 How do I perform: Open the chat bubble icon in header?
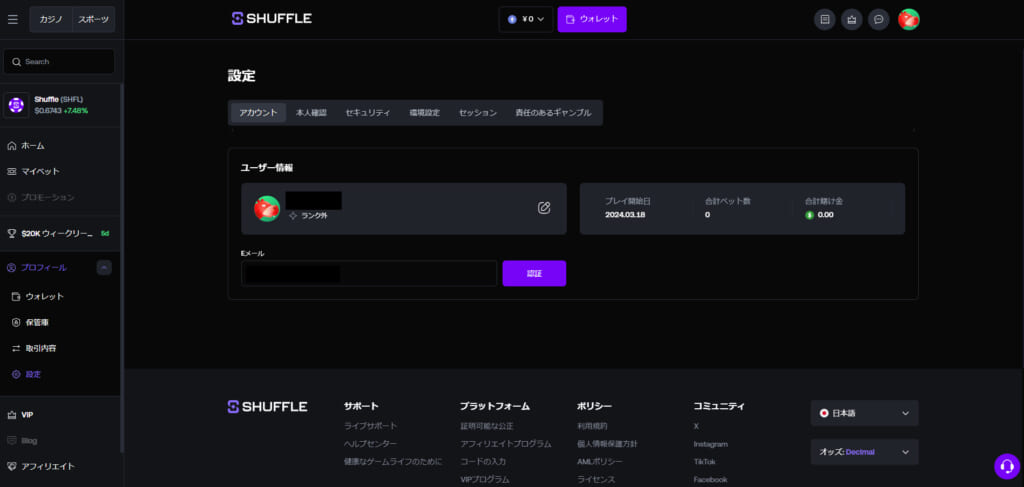[879, 20]
